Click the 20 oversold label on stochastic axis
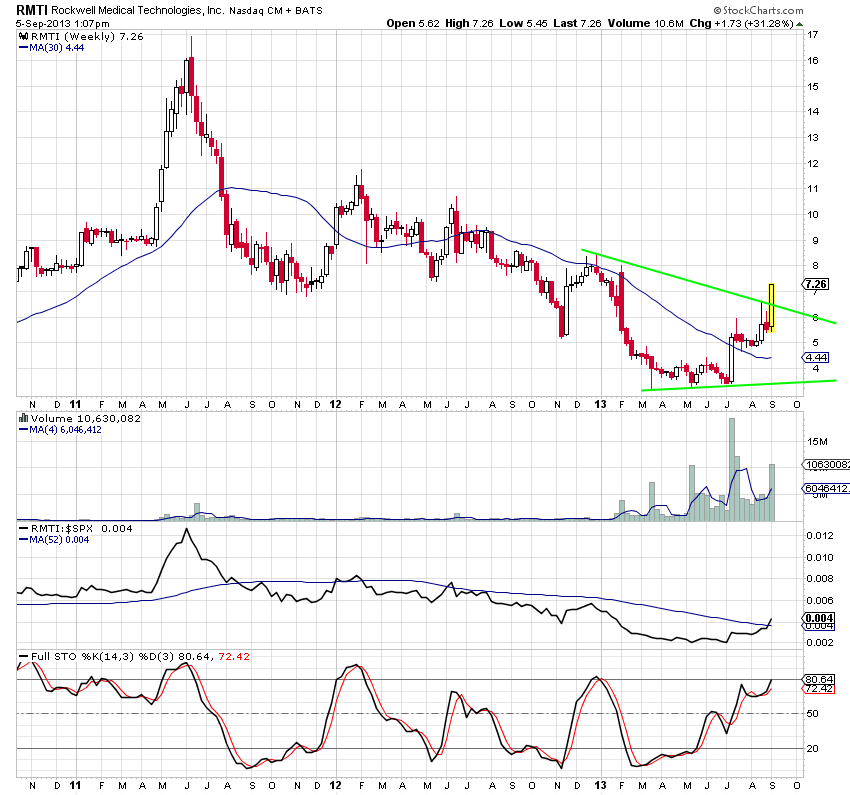Screen dimensions: 850x795 click(x=813, y=748)
